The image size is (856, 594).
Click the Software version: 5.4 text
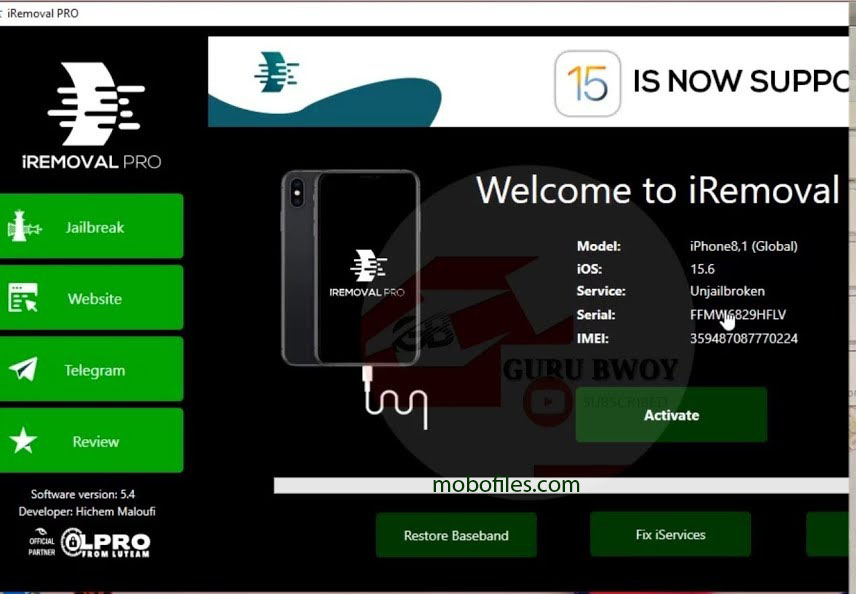tap(83, 494)
